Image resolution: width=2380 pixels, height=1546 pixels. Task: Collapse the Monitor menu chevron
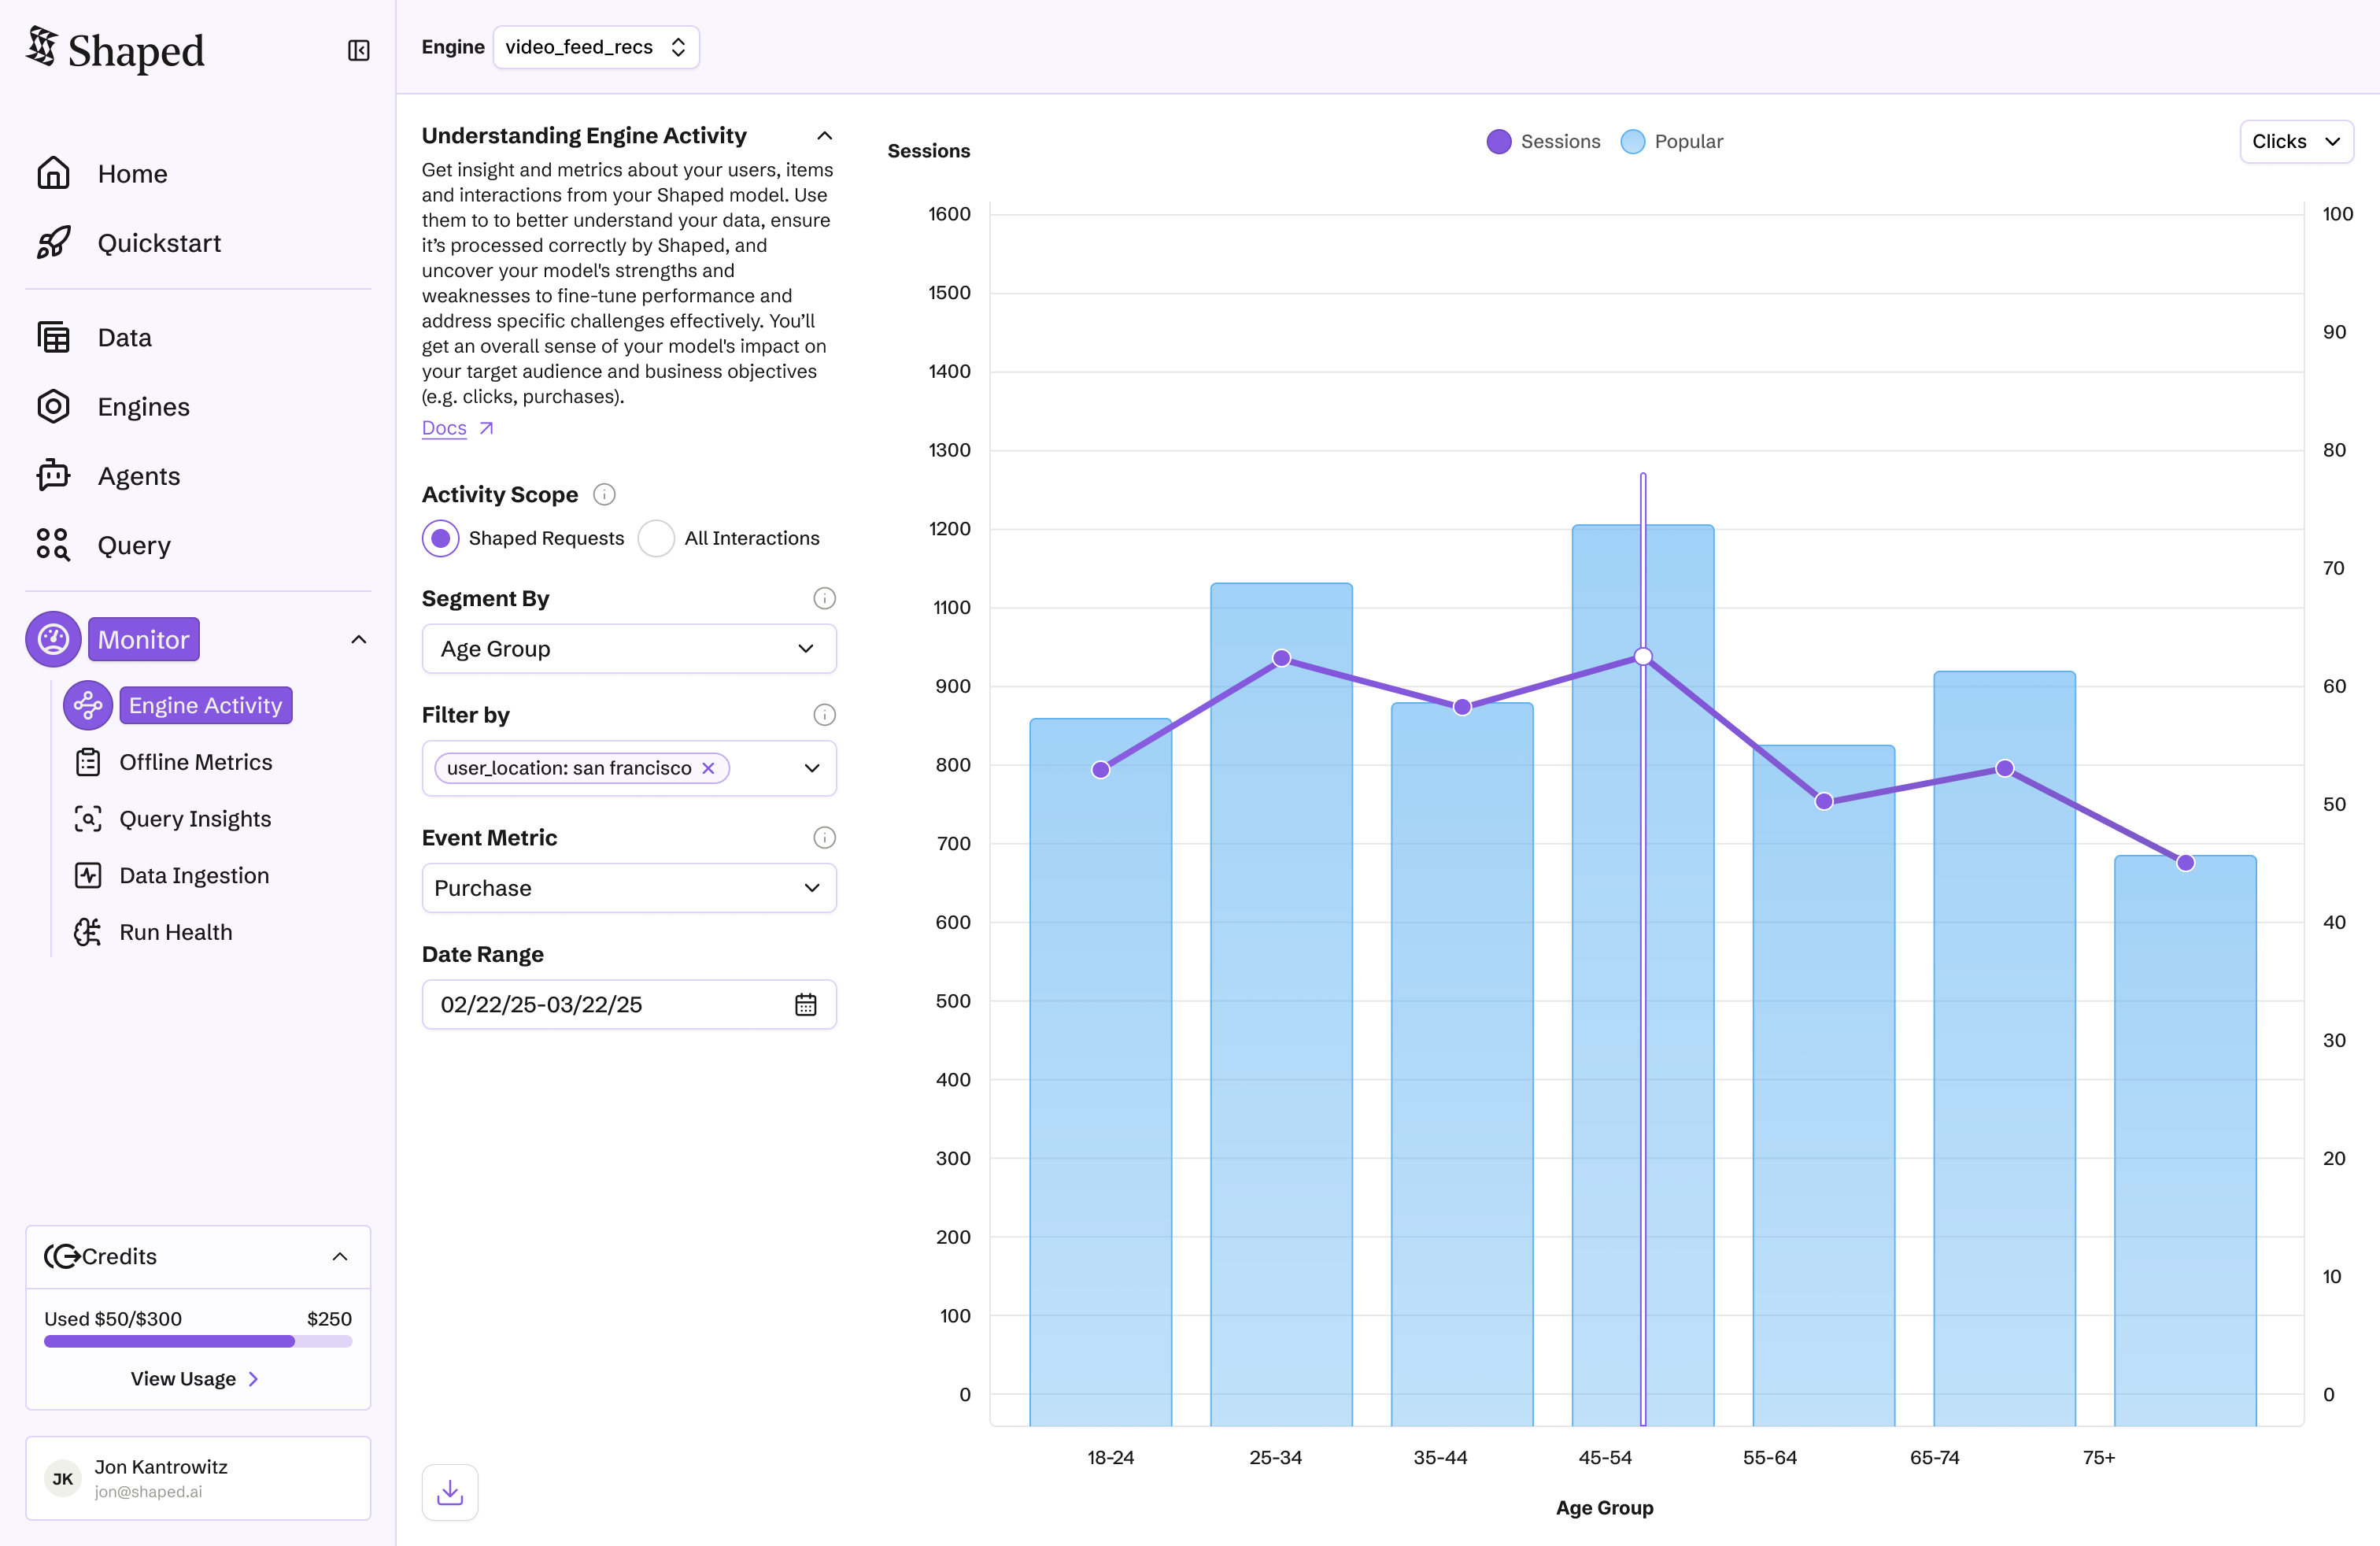[x=359, y=639]
